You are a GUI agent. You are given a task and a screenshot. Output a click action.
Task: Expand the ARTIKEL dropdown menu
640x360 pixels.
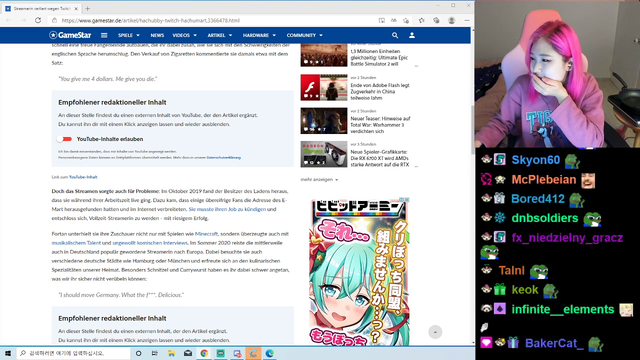tap(220, 36)
